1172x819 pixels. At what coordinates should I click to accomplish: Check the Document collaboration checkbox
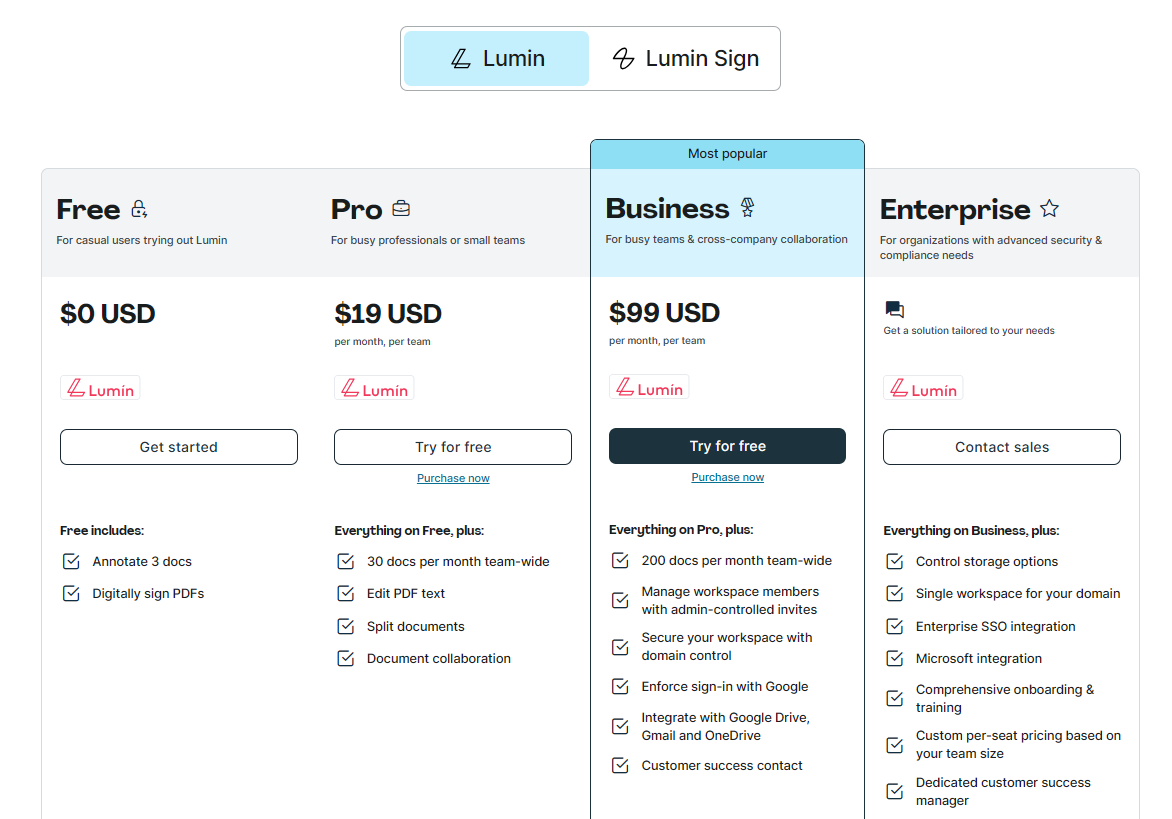(345, 658)
